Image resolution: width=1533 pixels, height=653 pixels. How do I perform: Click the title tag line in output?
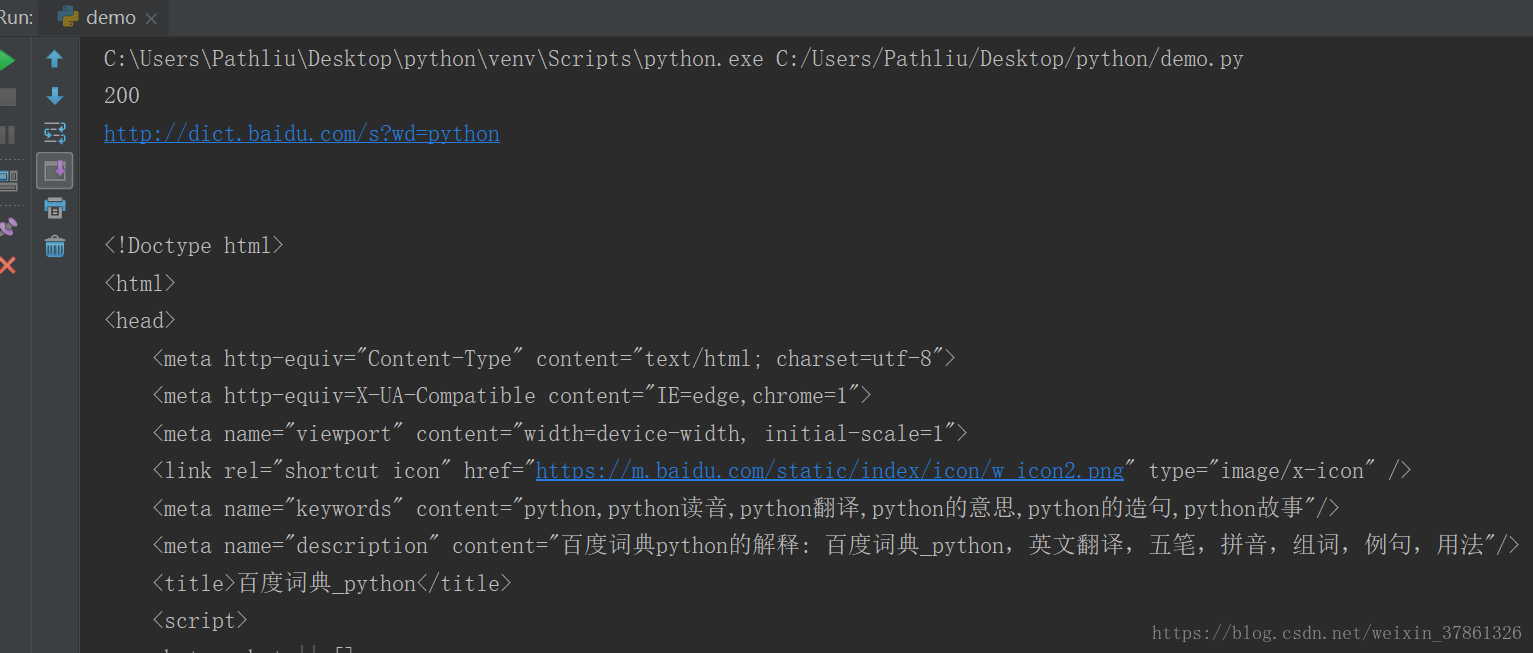(x=331, y=584)
